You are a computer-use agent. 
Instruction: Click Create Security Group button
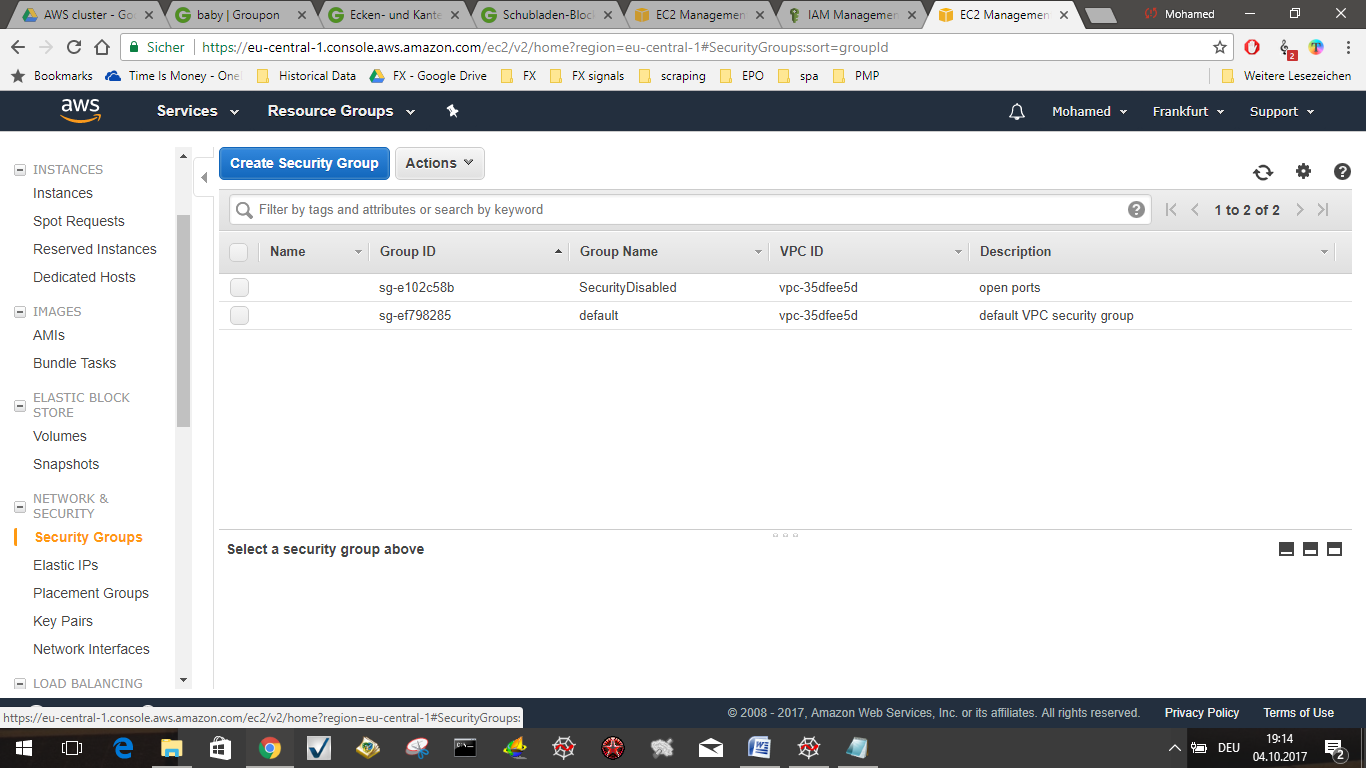click(304, 163)
